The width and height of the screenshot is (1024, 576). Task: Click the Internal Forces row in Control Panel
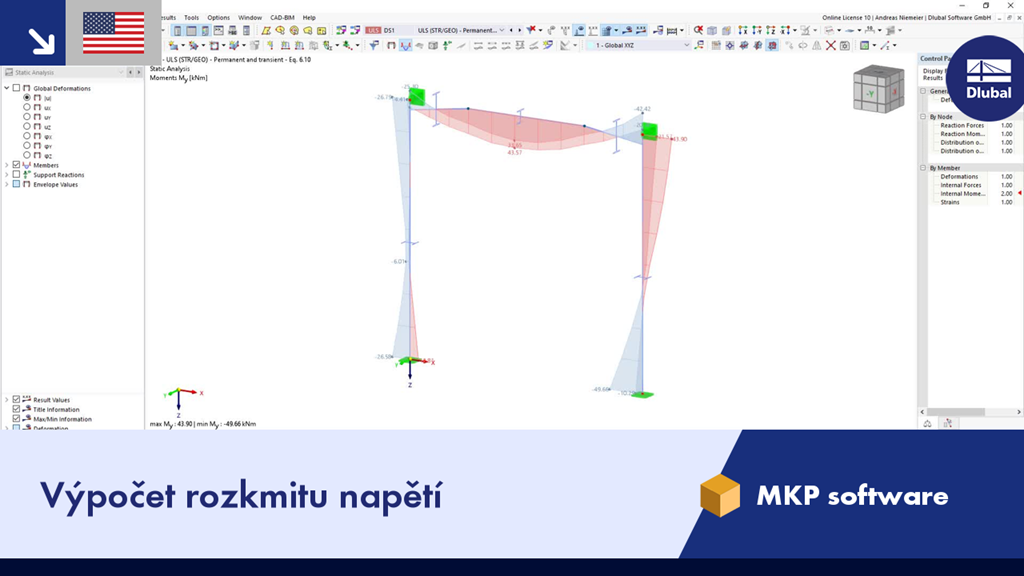point(976,185)
